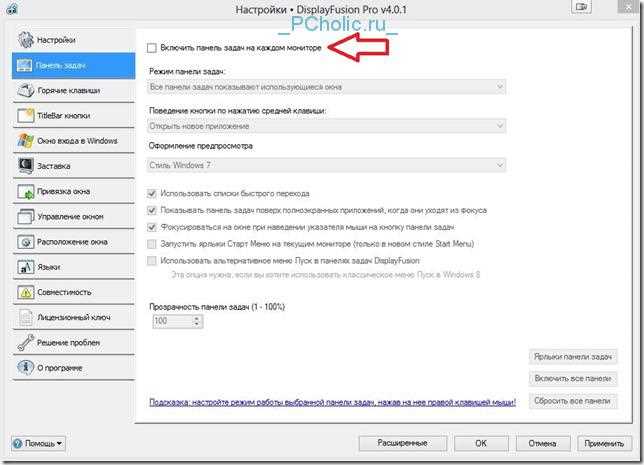Screen dimensions: 644x465
Task: Select the Горячие клавиши keyboard icon
Action: [25, 90]
